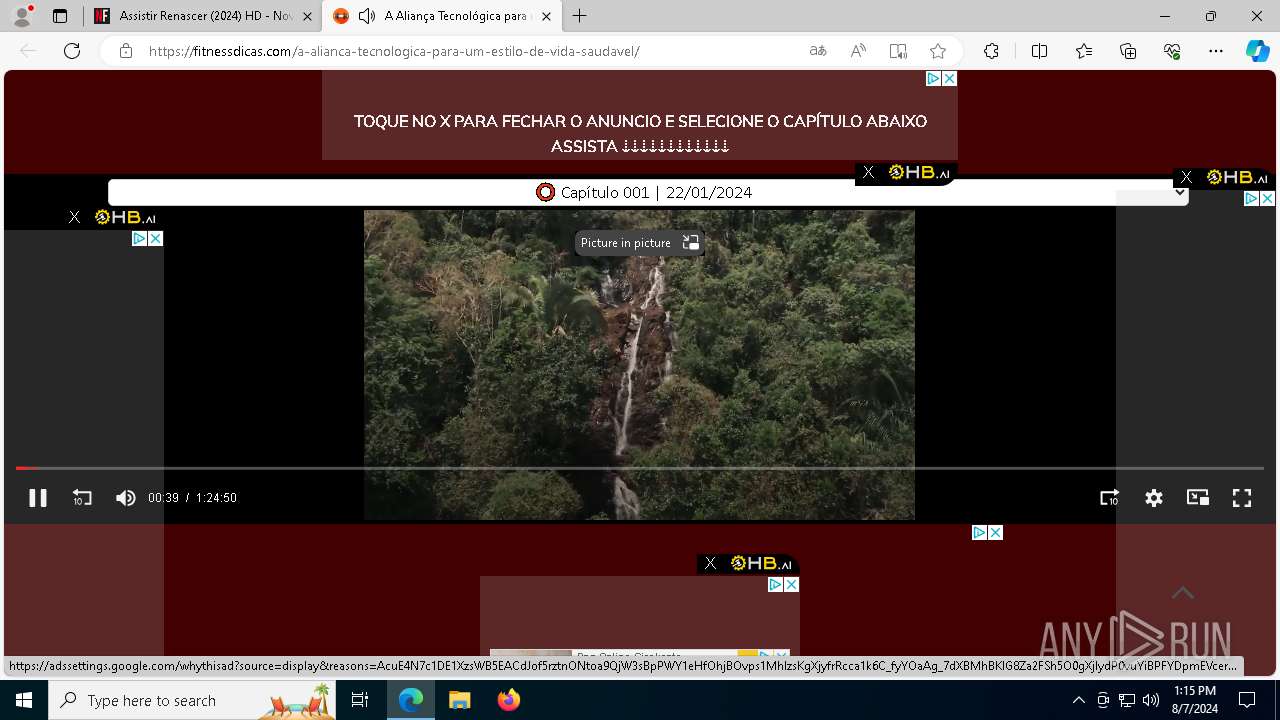The width and height of the screenshot is (1280, 720).
Task: Close ad below the video player
Action: (995, 532)
